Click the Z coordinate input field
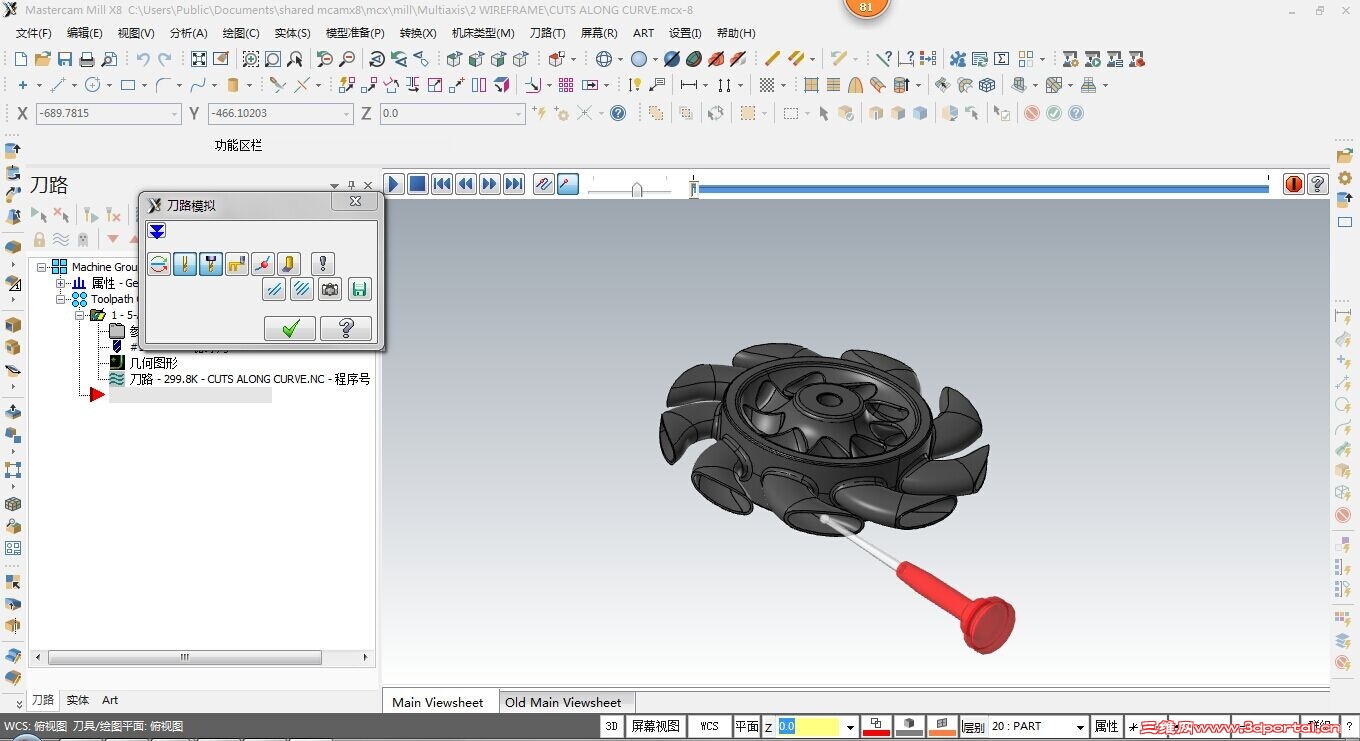1360x741 pixels. 452,114
